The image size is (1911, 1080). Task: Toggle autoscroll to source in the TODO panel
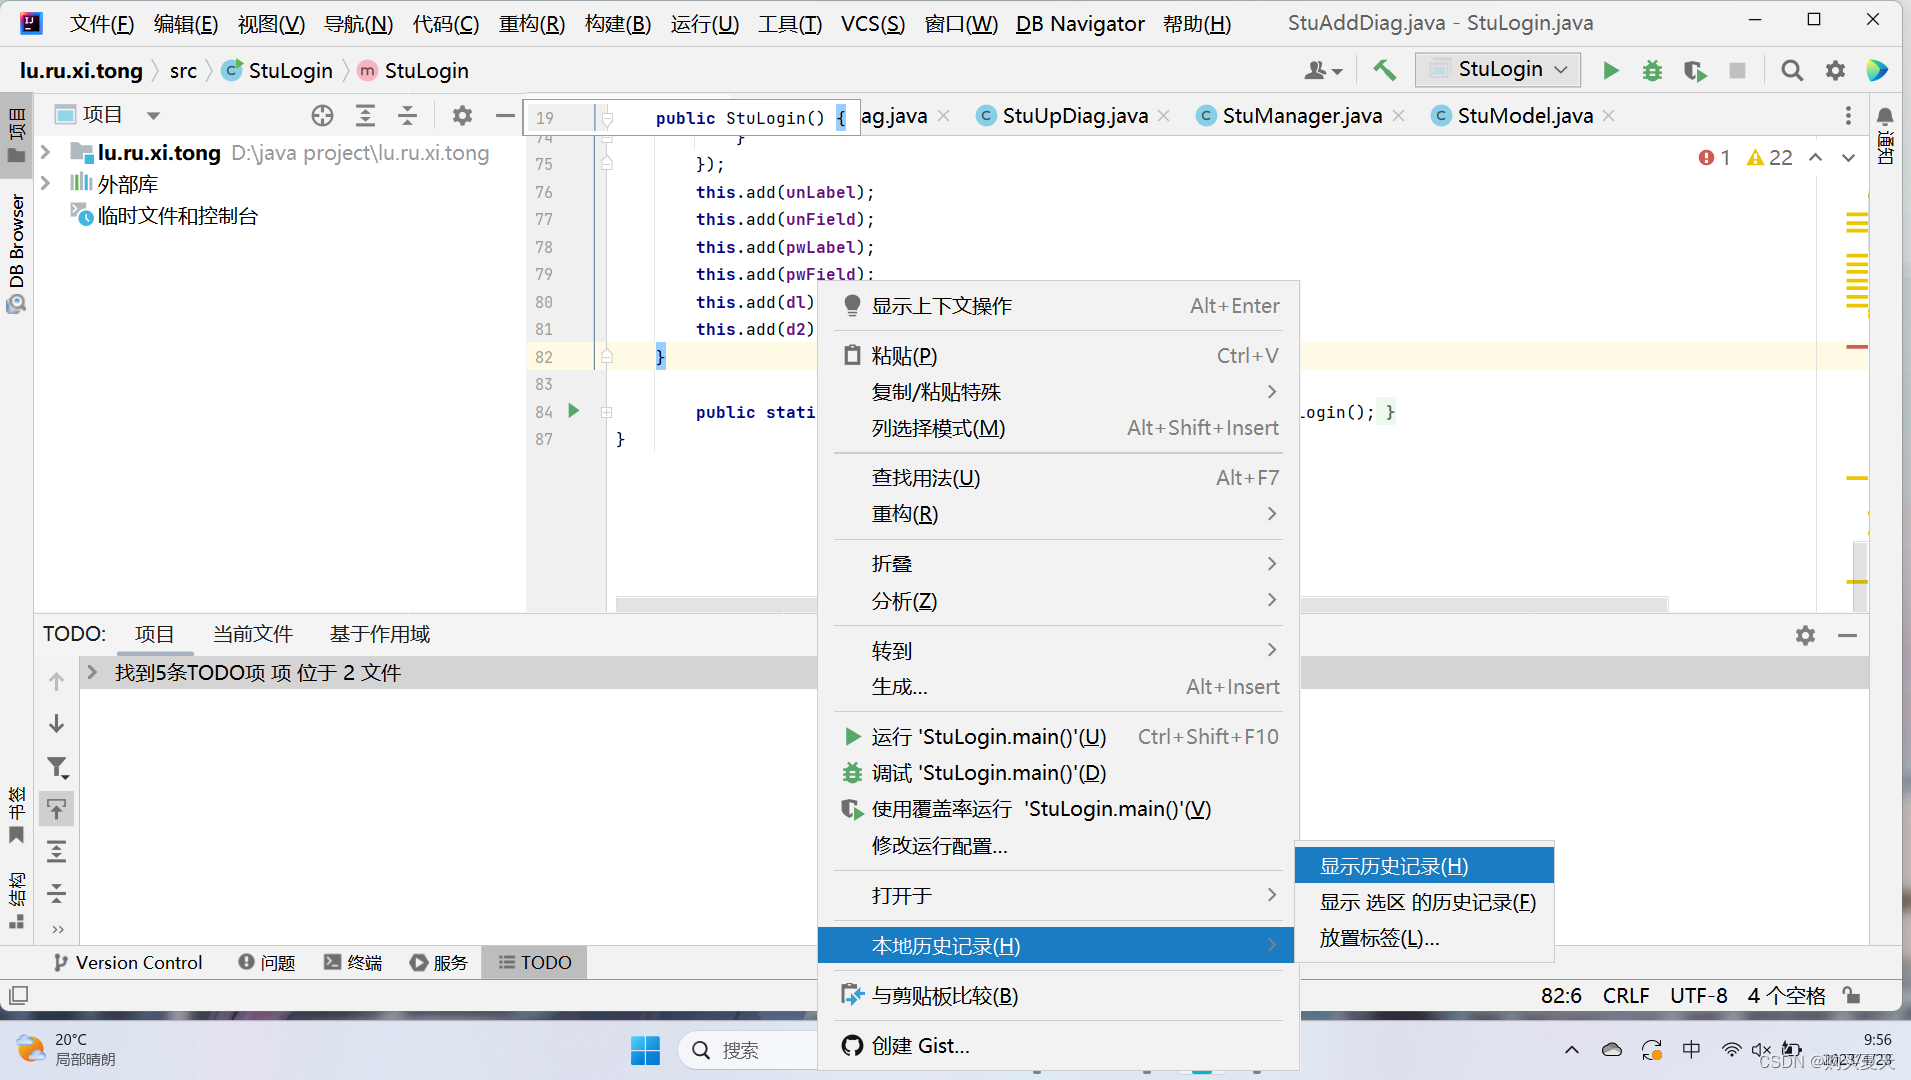[57, 809]
